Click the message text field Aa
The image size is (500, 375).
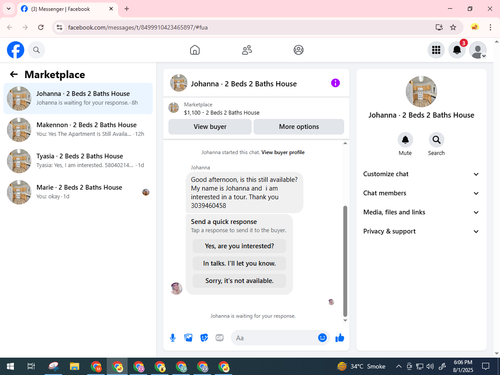(x=273, y=338)
